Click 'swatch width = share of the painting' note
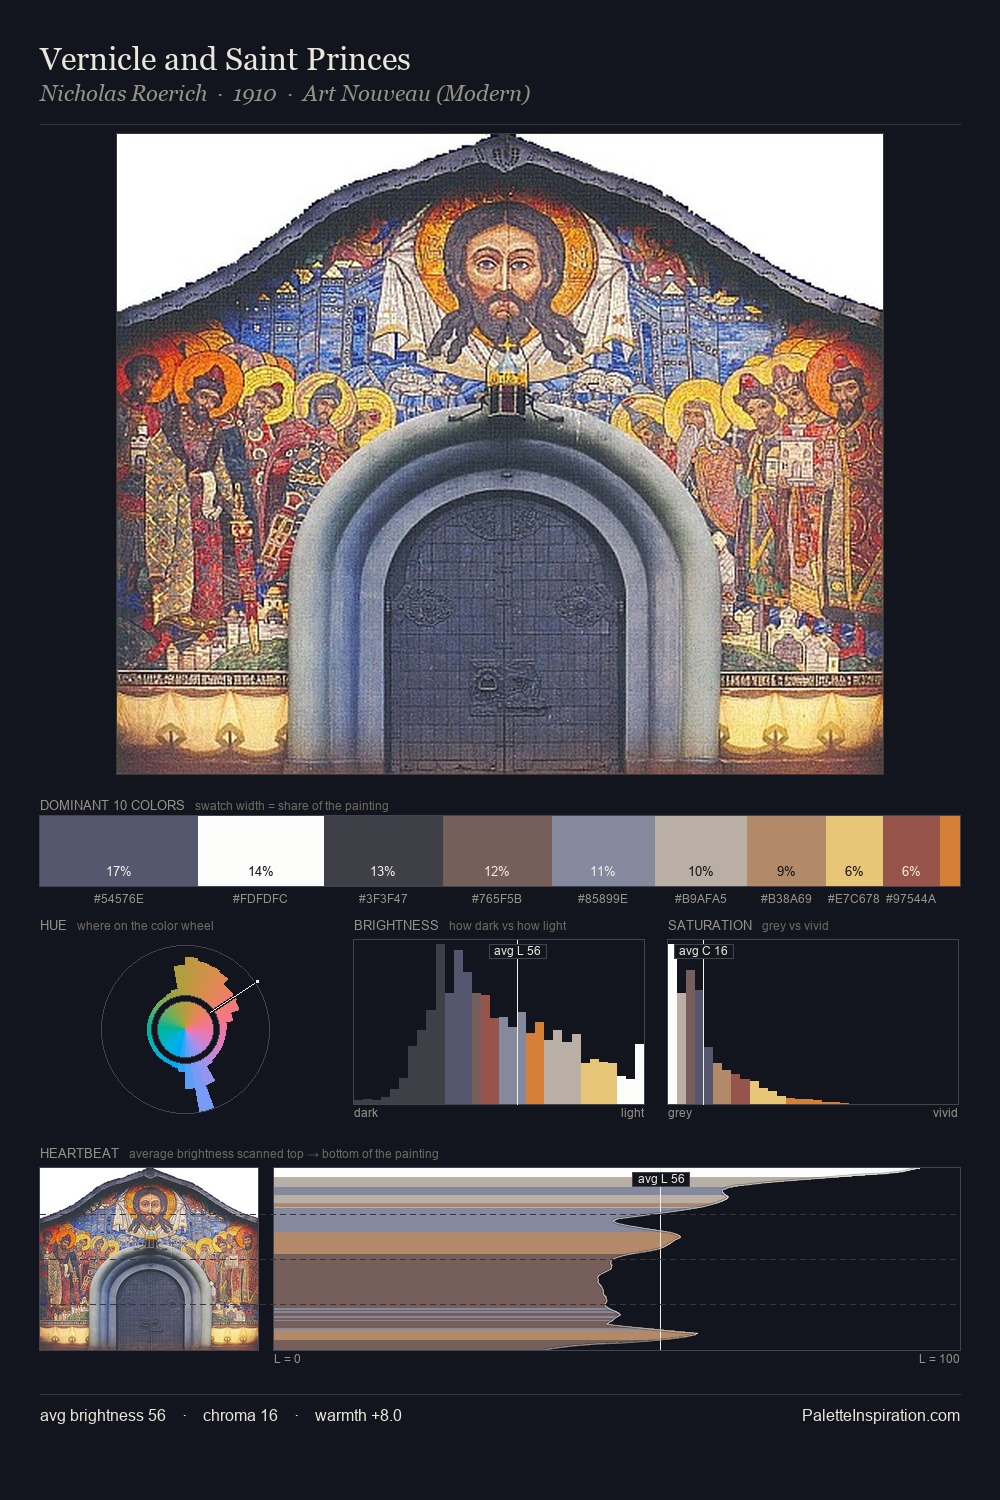 coord(292,806)
